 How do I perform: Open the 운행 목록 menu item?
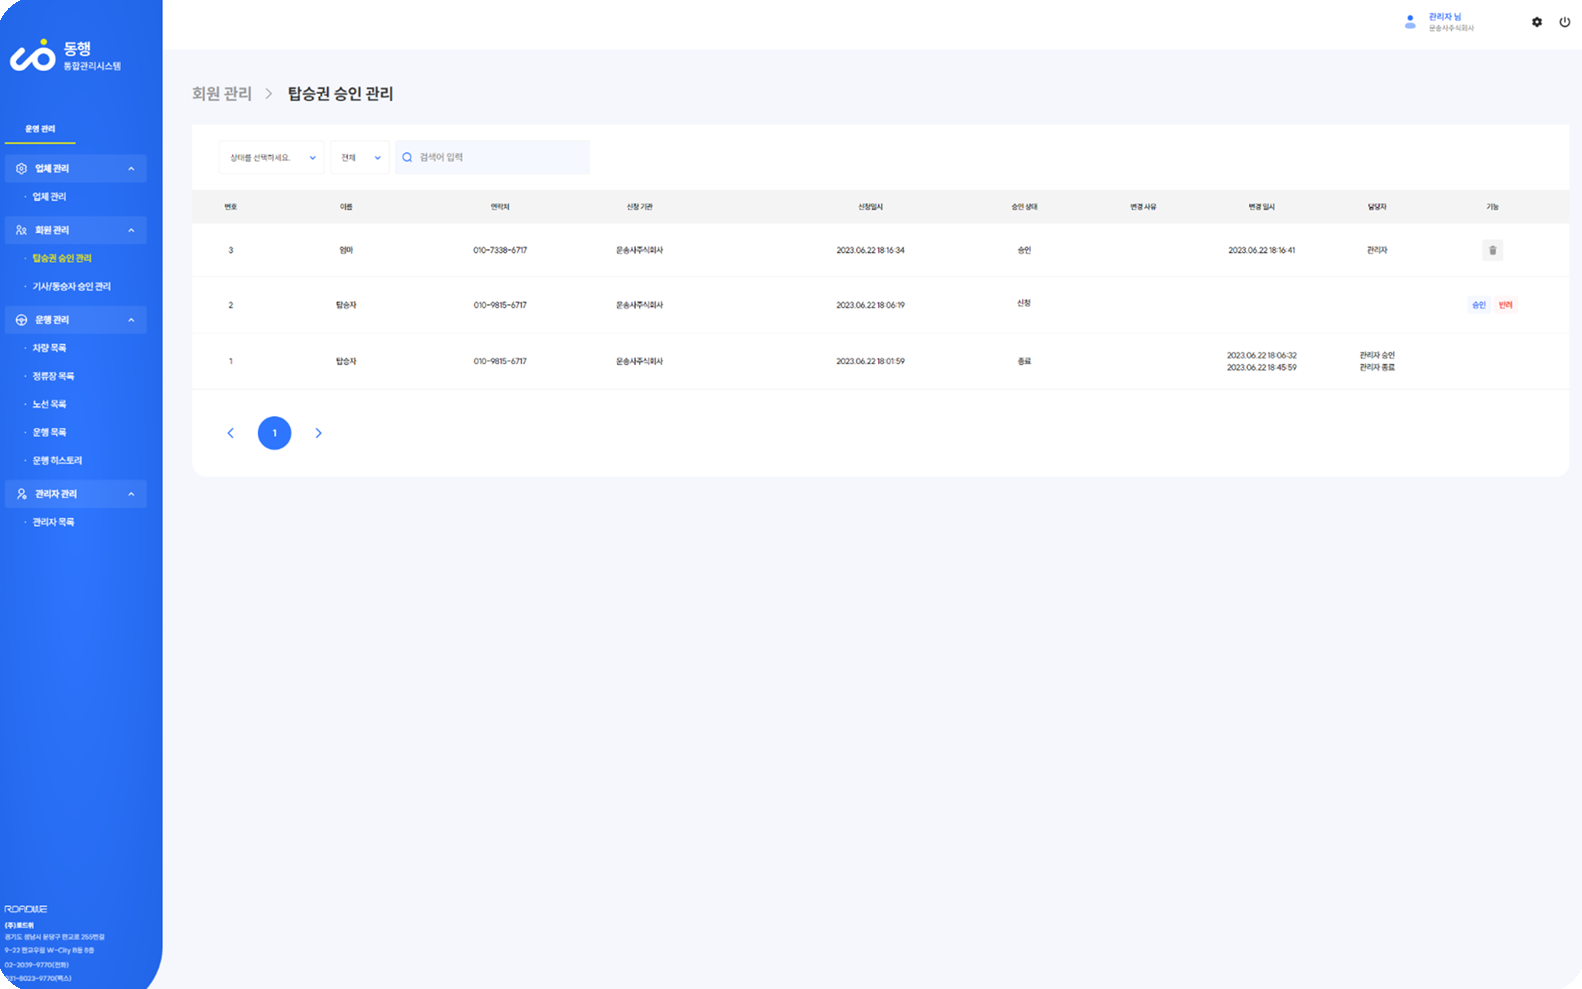49,432
